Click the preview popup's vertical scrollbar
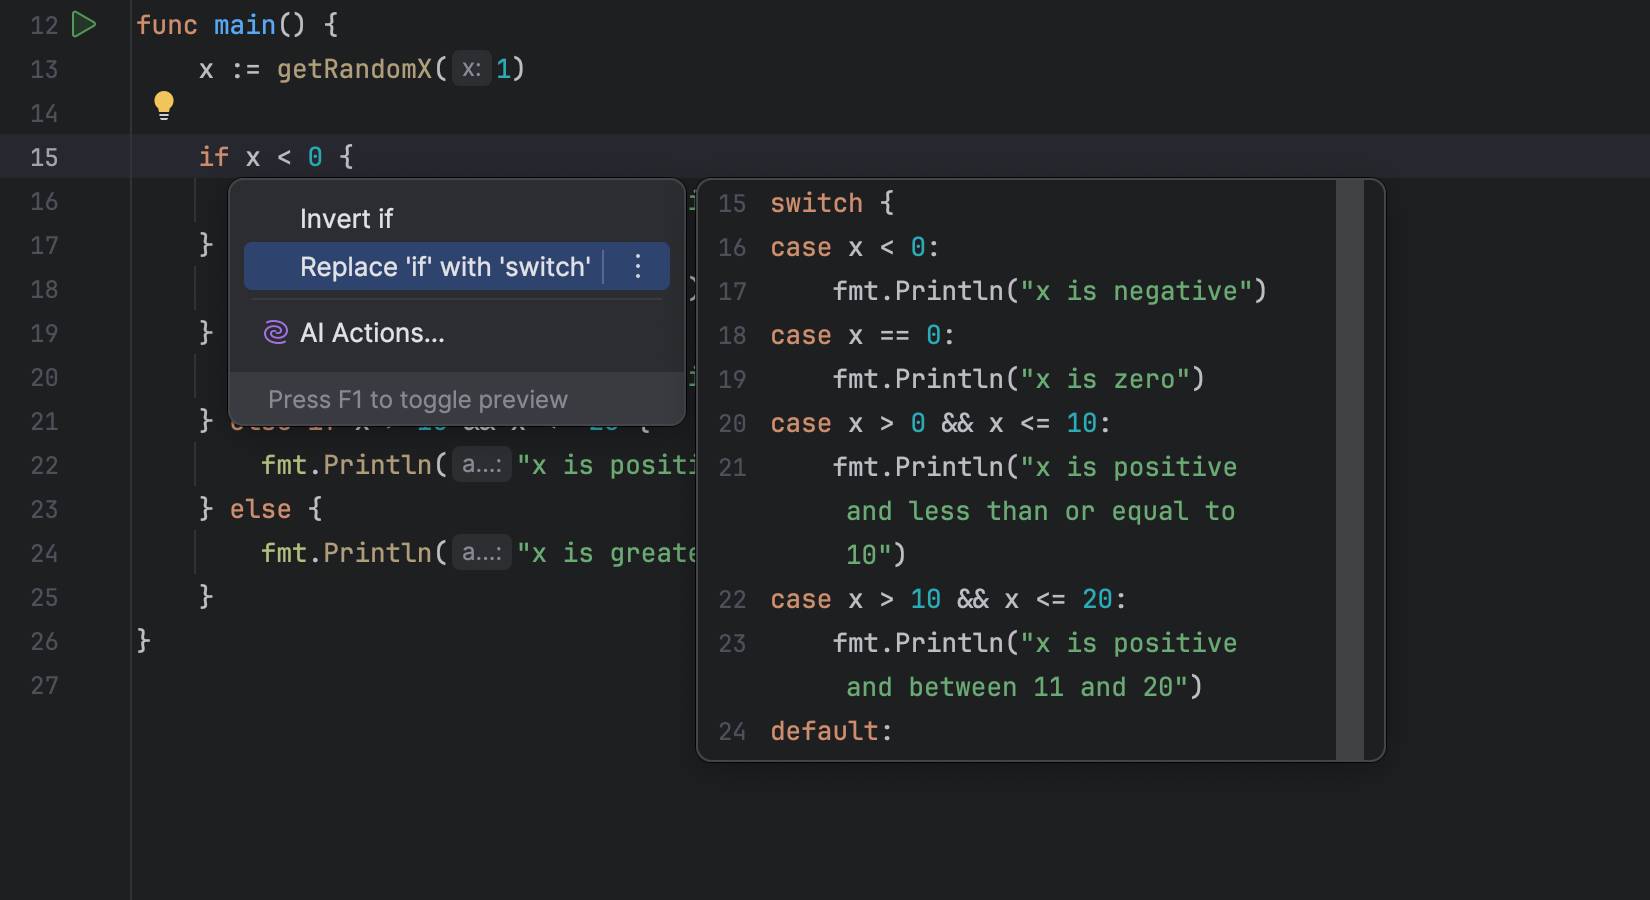 1350,470
